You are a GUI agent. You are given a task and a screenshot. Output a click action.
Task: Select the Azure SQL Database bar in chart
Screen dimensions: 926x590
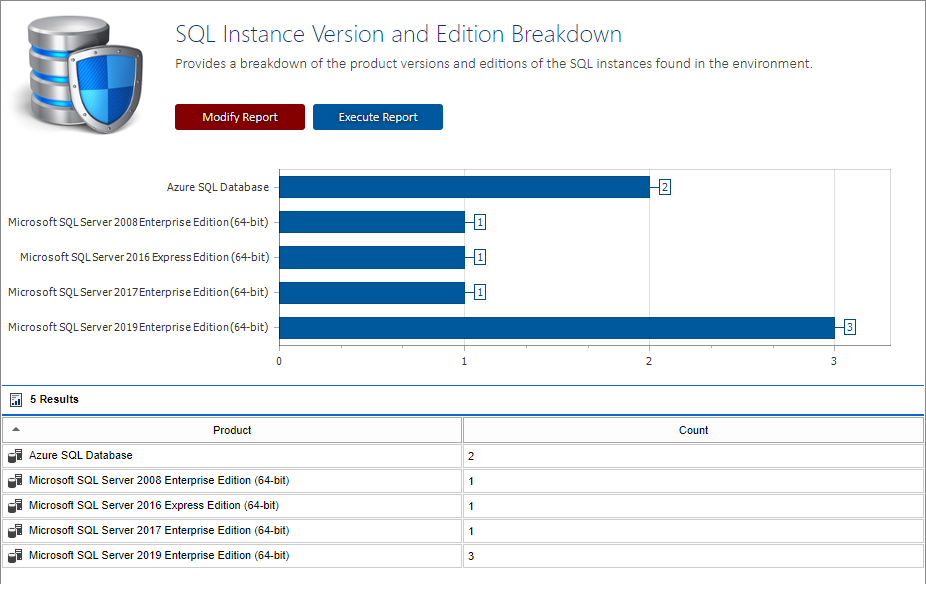pyautogui.click(x=464, y=187)
